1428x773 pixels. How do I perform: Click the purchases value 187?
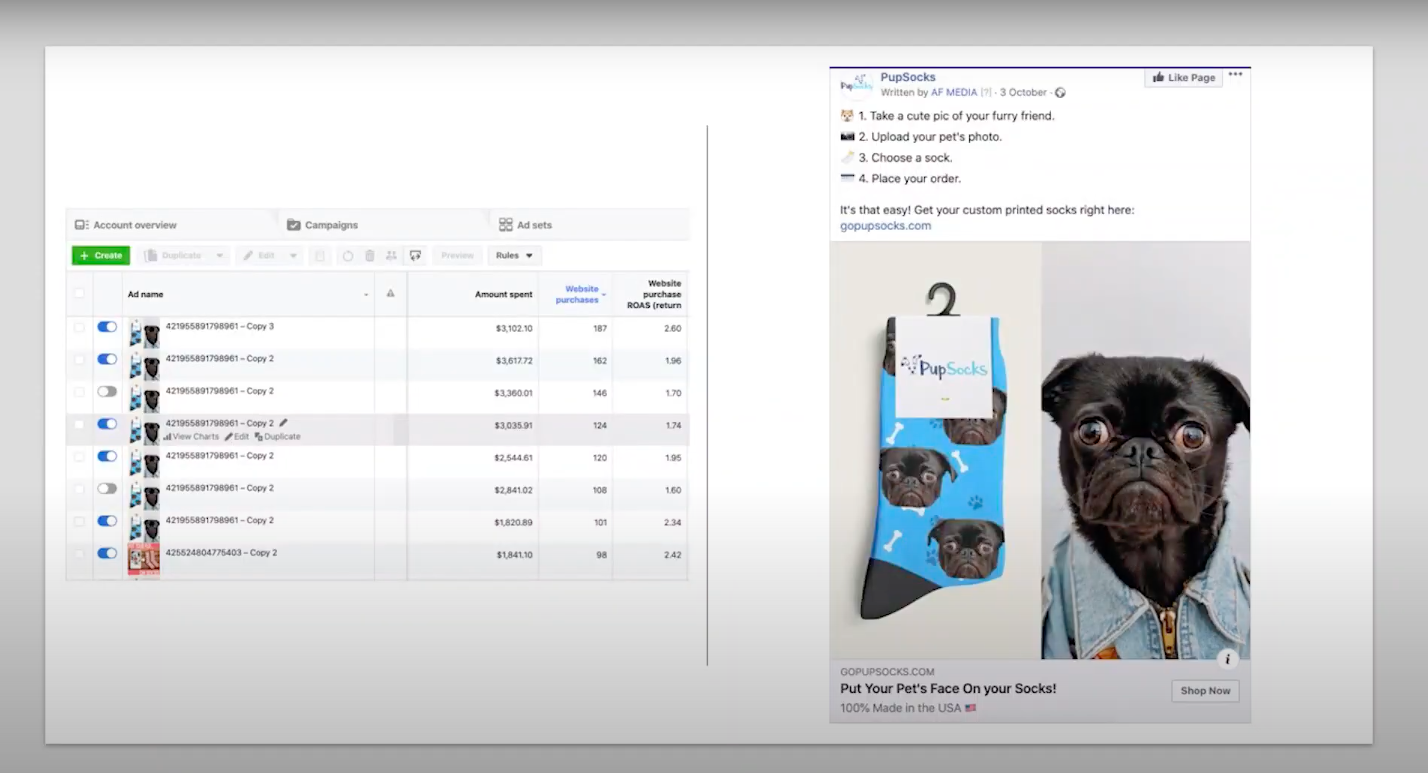click(x=600, y=329)
